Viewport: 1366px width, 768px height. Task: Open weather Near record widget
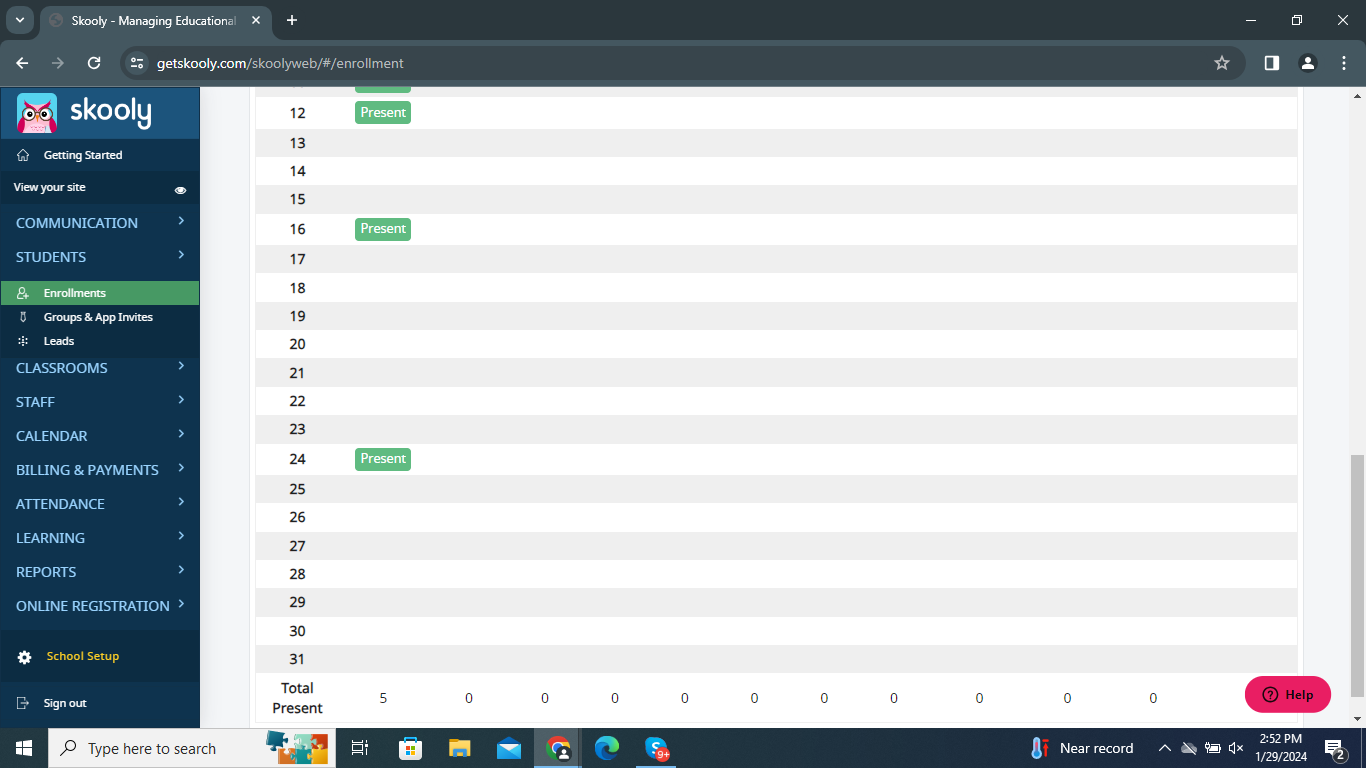(x=1082, y=748)
